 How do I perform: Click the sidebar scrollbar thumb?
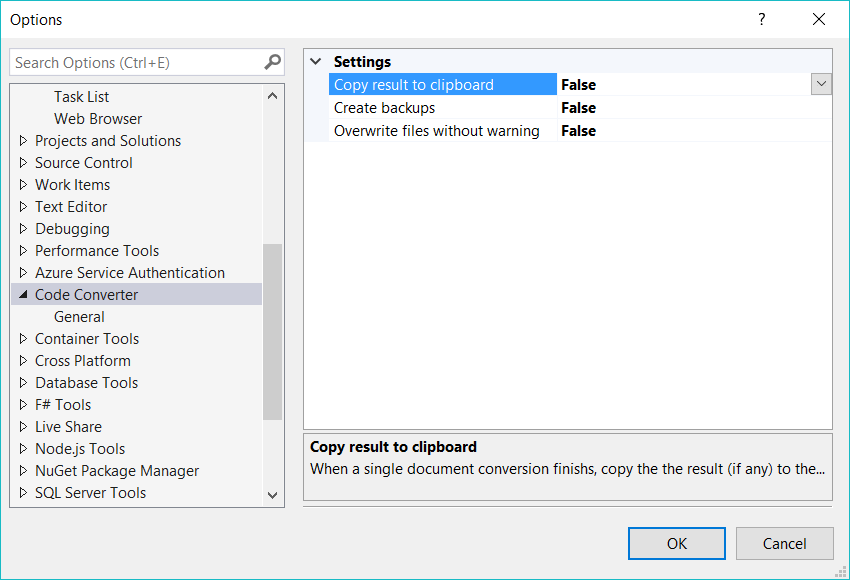point(268,330)
